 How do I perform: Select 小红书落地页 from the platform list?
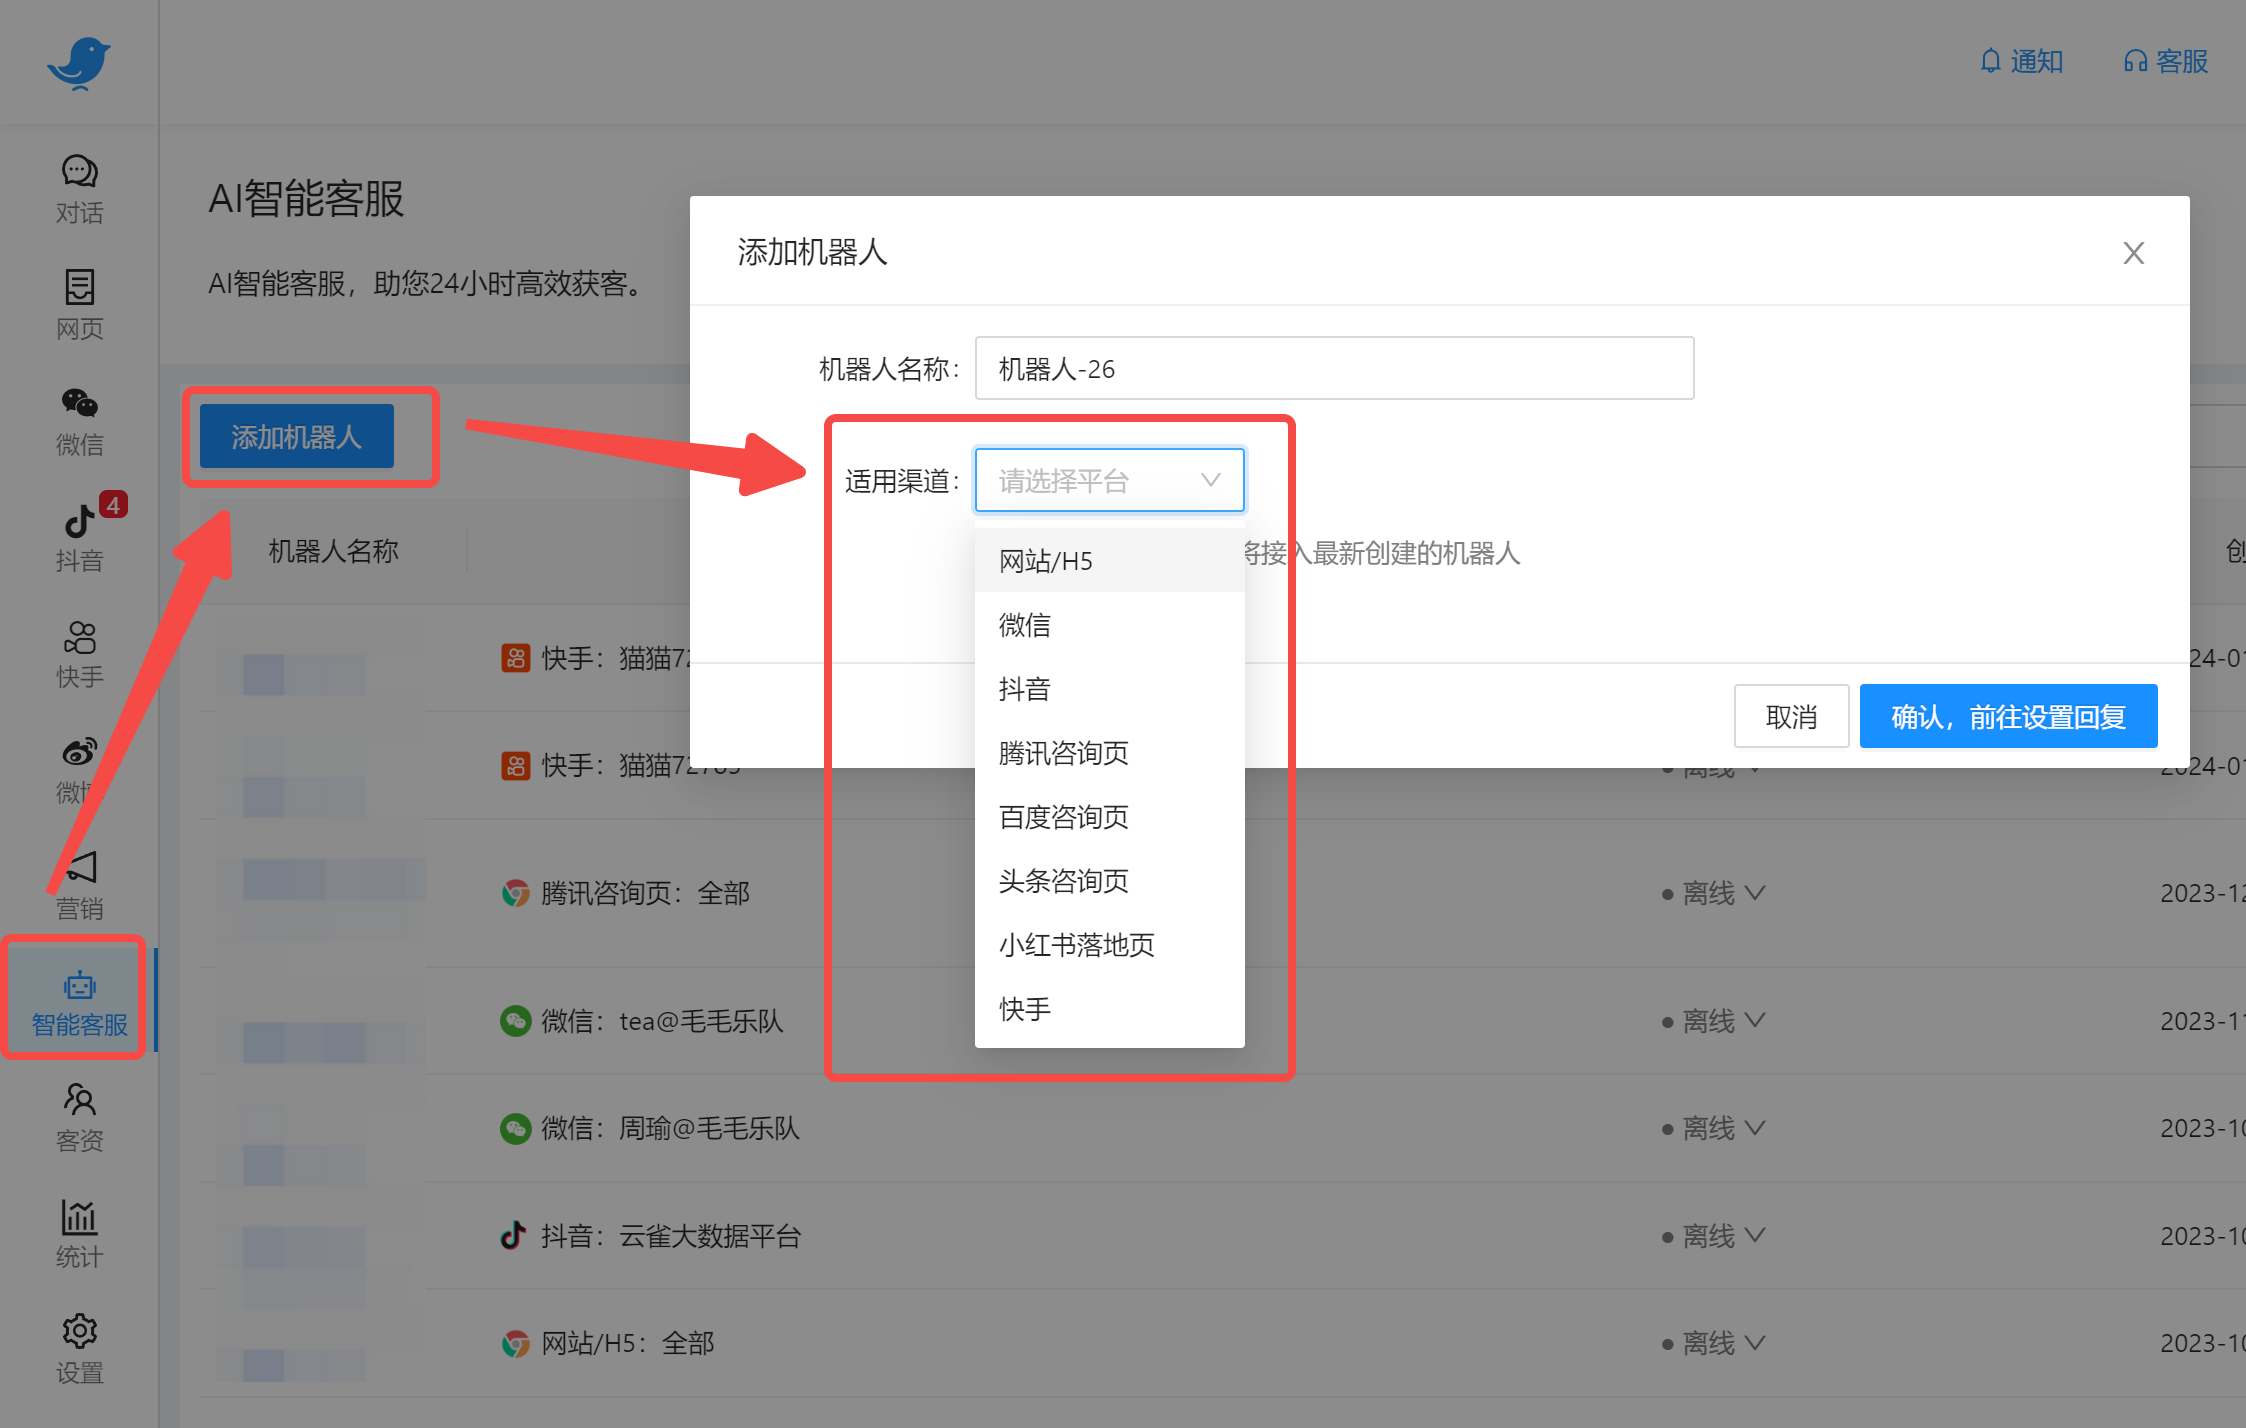(x=1076, y=944)
